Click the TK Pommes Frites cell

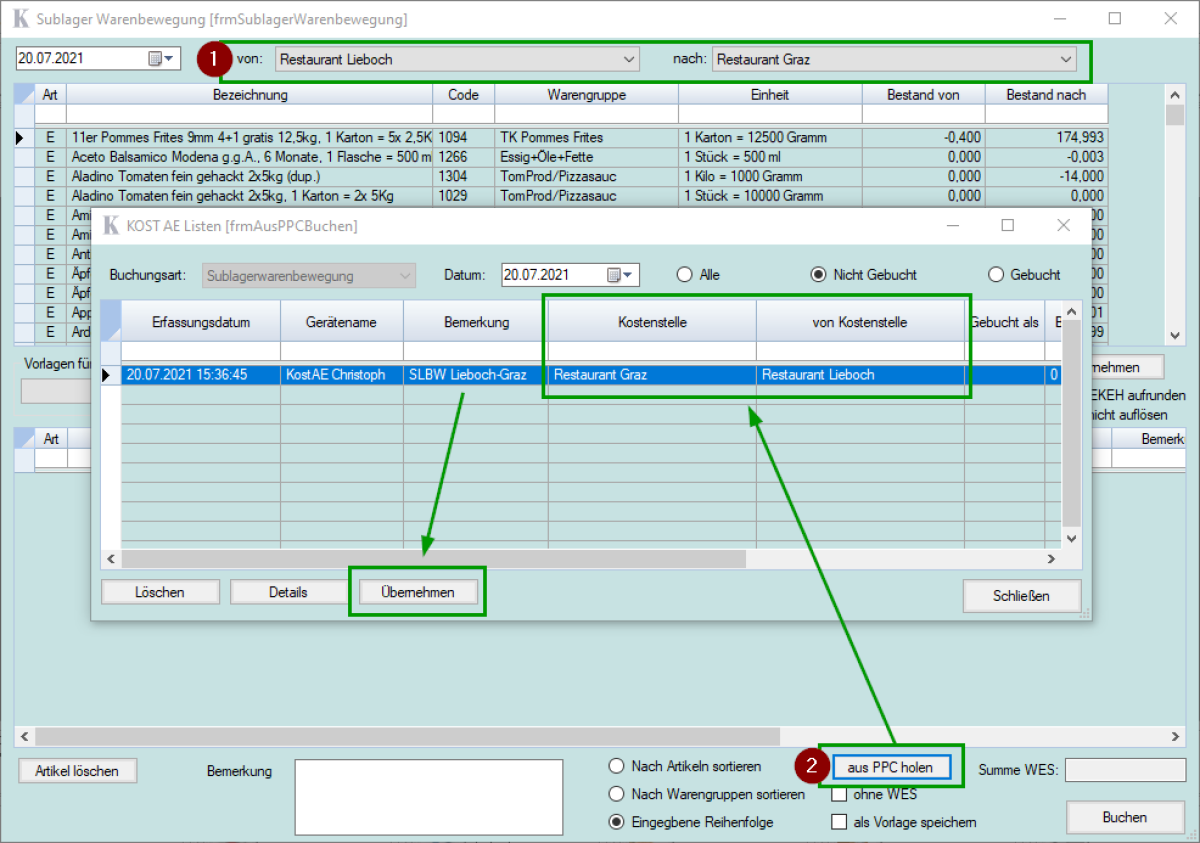tap(586, 137)
